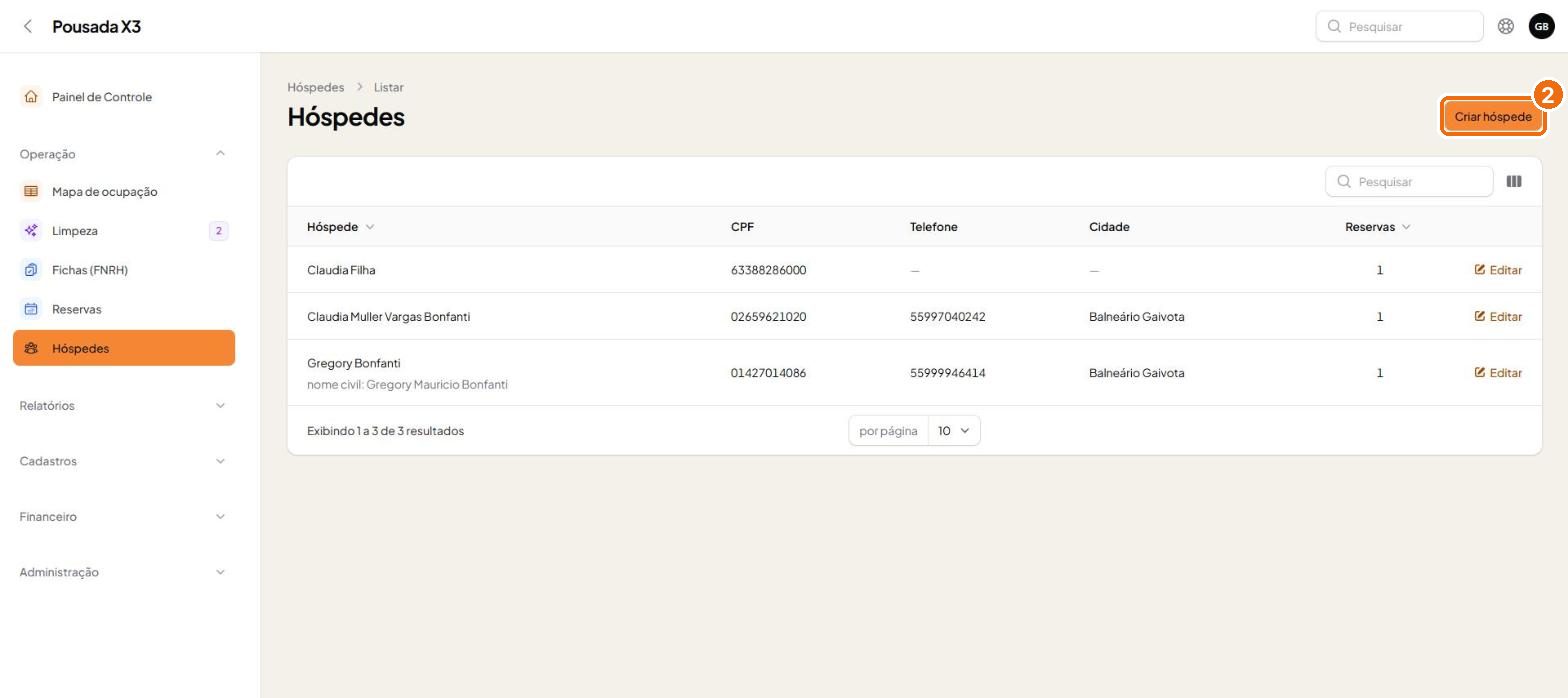
Task: Open the GB user avatar menu
Action: [x=1541, y=27]
